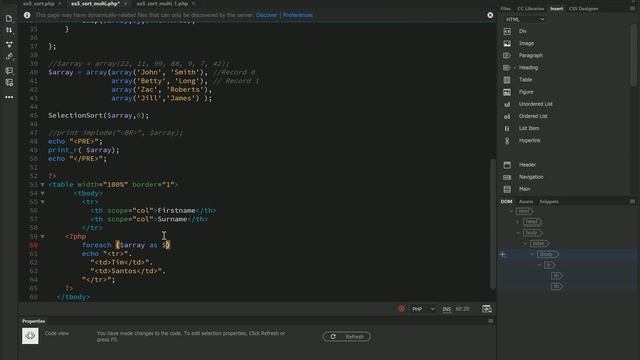Fold code at line 54 tbody tag
The width and height of the screenshot is (640, 360).
click(x=42, y=193)
